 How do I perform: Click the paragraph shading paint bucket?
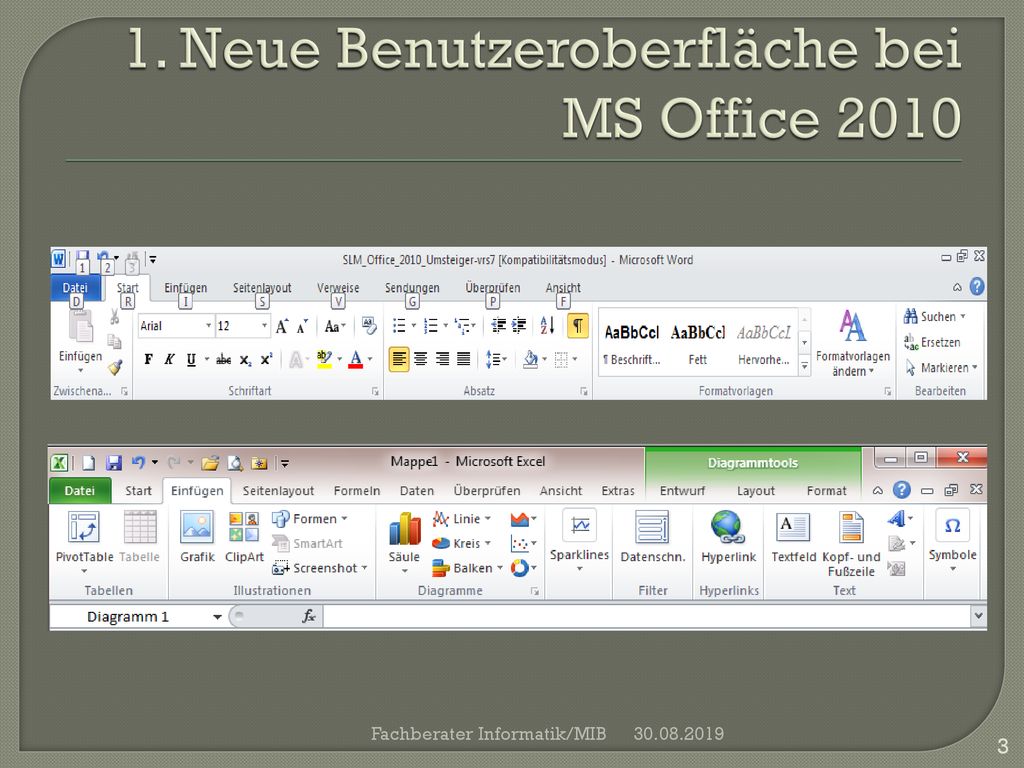tap(531, 359)
